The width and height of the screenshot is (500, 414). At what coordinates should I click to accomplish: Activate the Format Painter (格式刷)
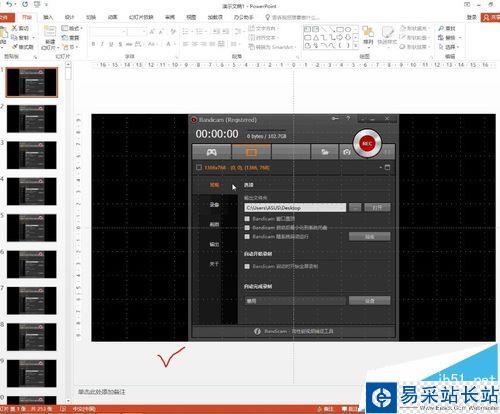22,47
